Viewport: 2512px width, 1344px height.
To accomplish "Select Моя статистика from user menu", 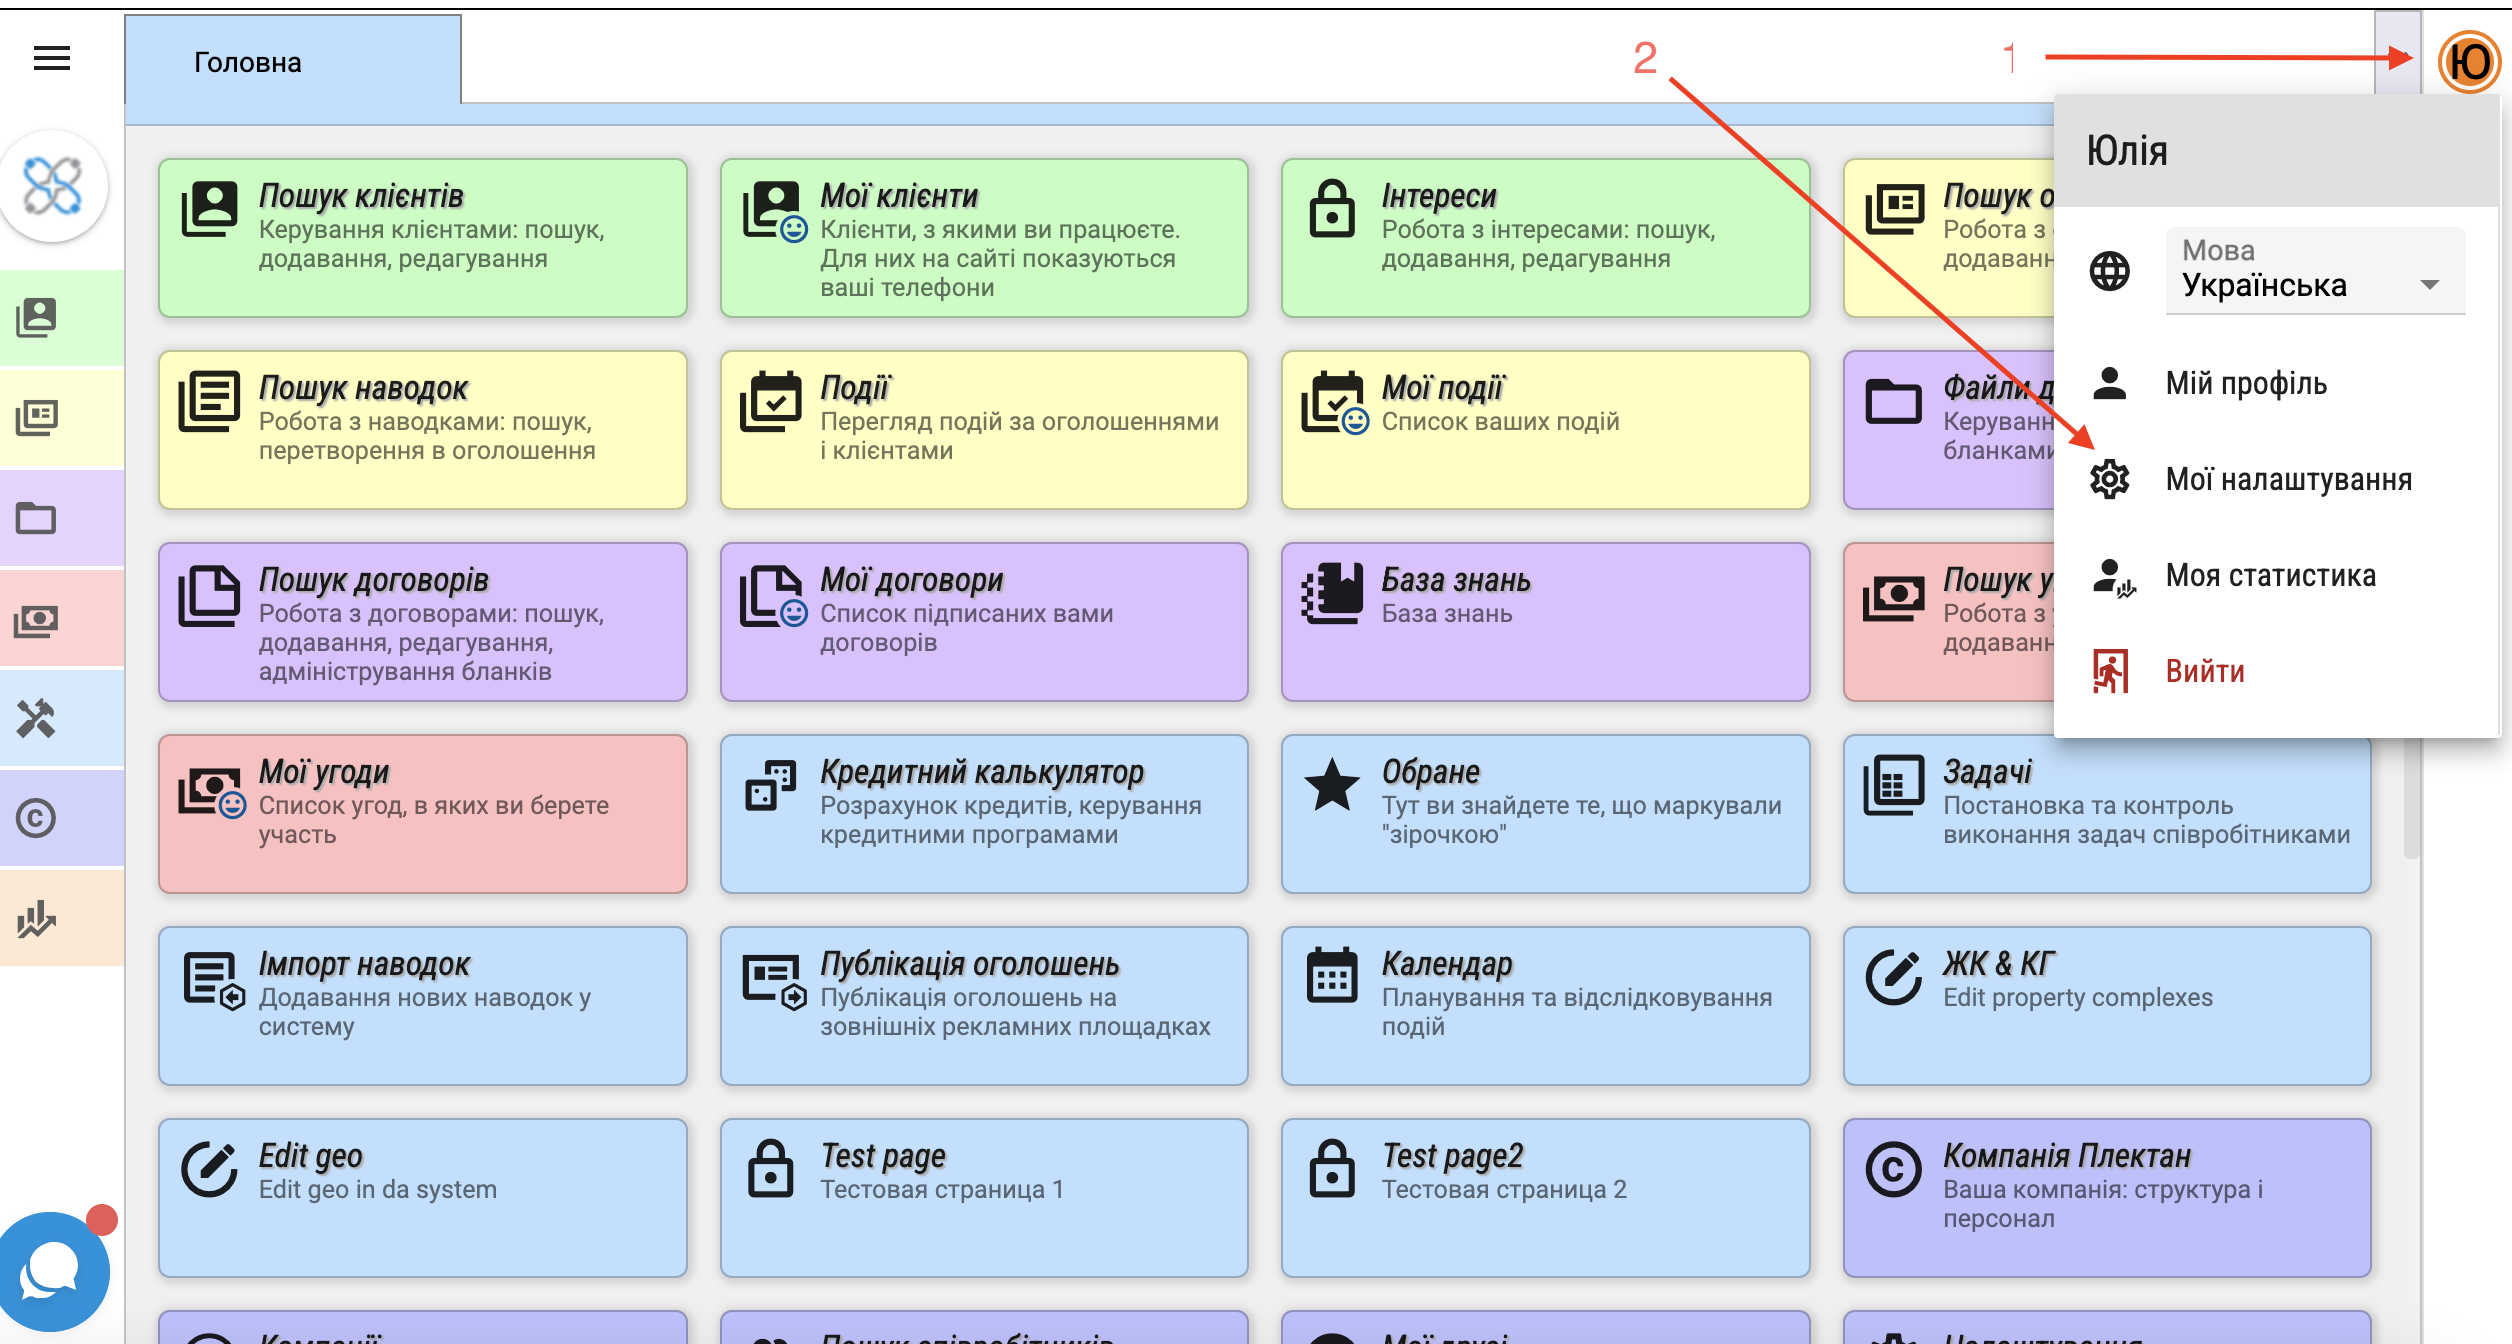I will (2269, 576).
